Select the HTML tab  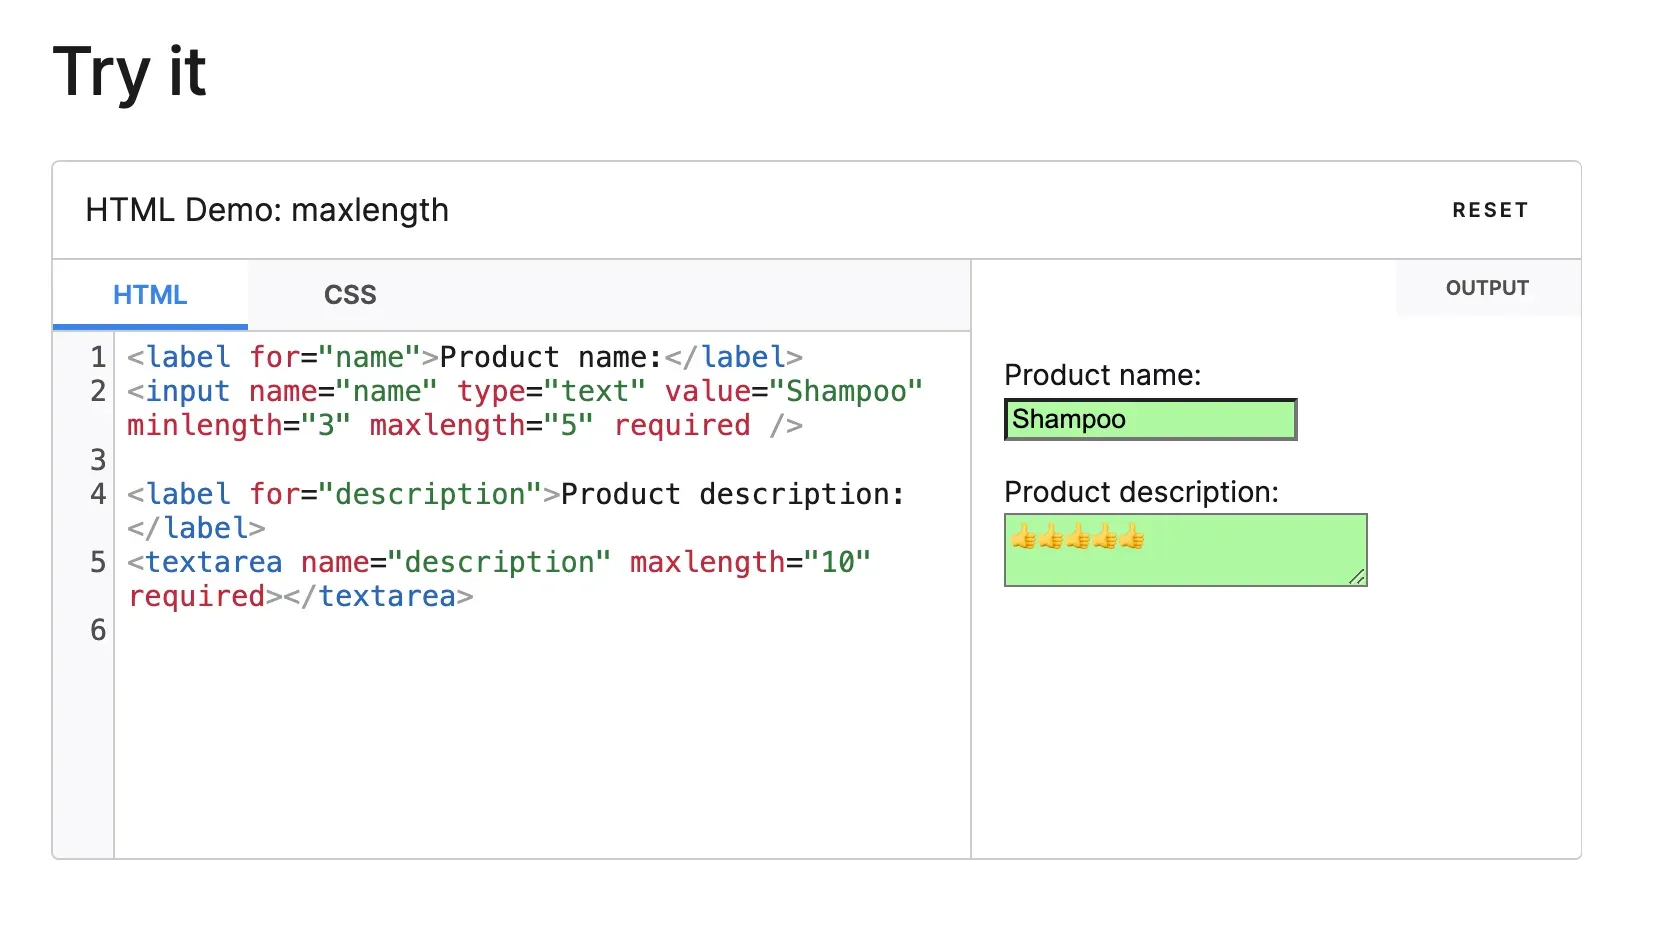click(150, 295)
